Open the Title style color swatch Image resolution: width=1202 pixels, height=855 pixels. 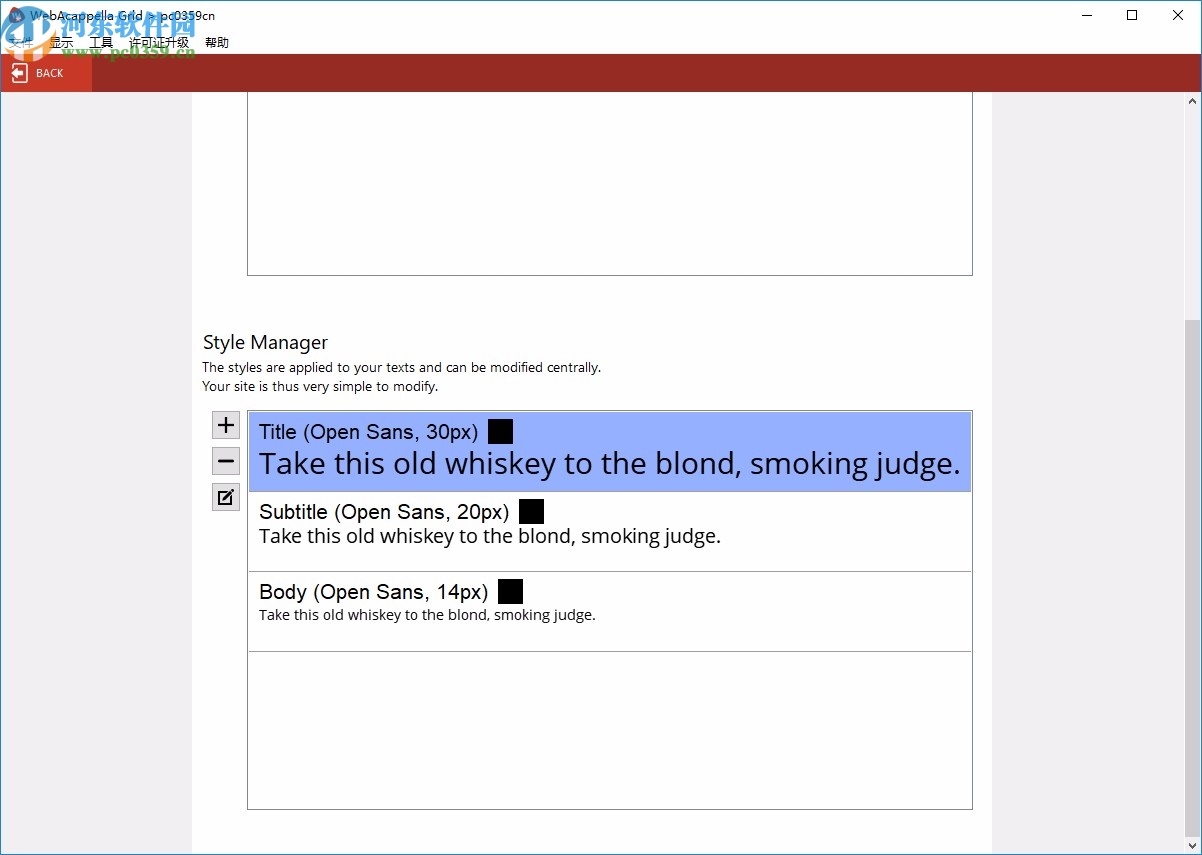(500, 432)
